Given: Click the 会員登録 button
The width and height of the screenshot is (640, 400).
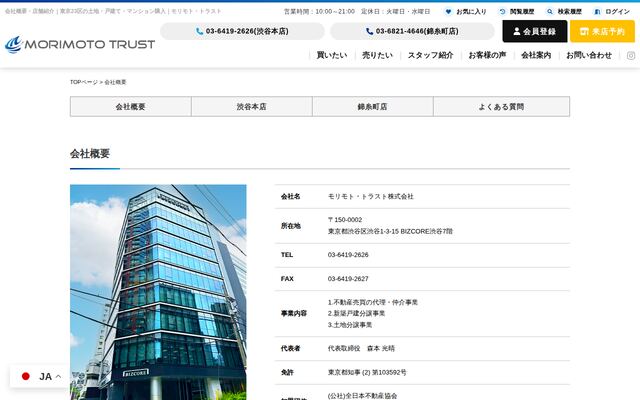Looking at the screenshot, I should tap(535, 31).
